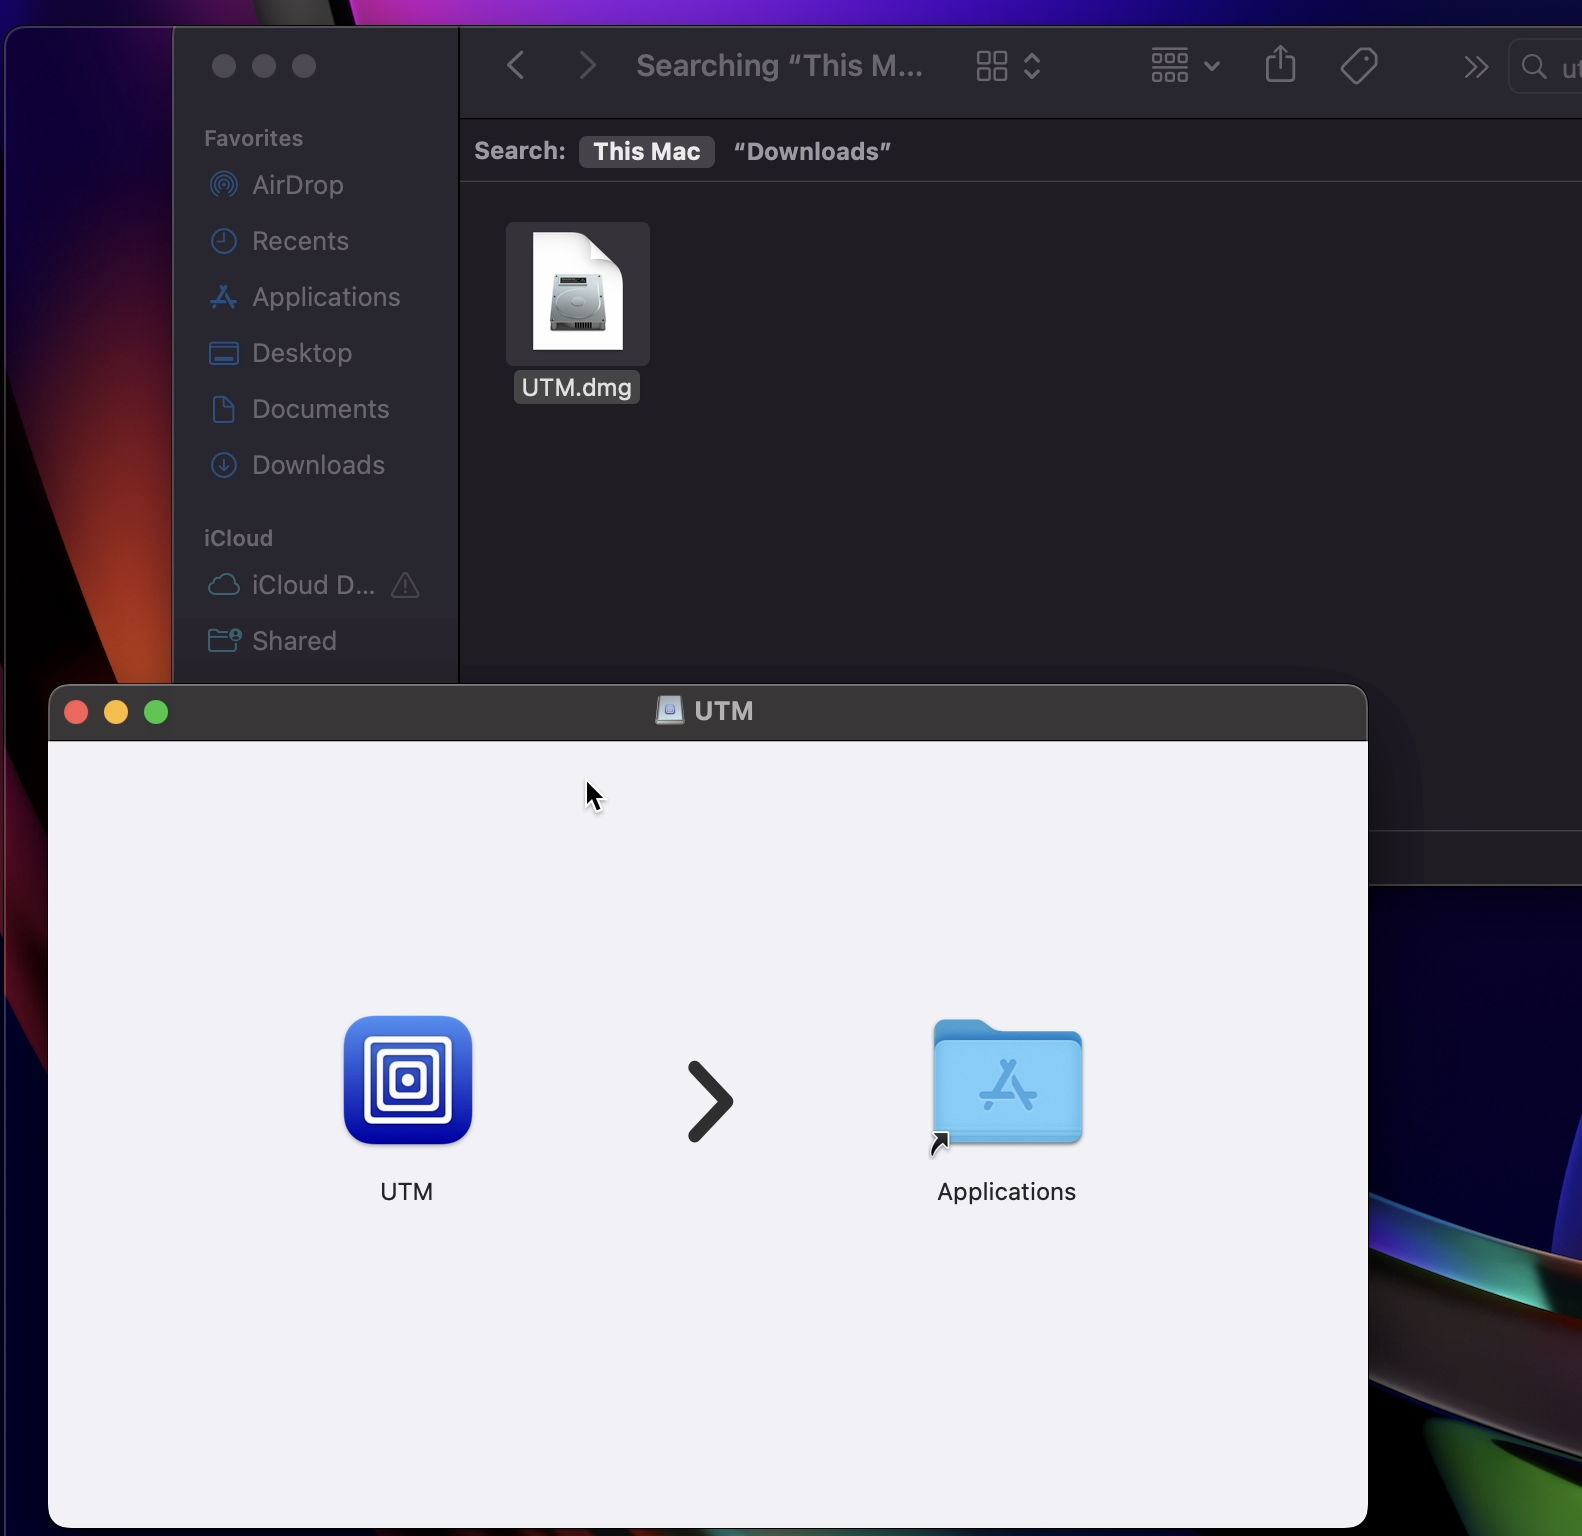Viewport: 1582px width, 1536px height.
Task: Click the AirDrop sidebar icon
Action: click(224, 185)
